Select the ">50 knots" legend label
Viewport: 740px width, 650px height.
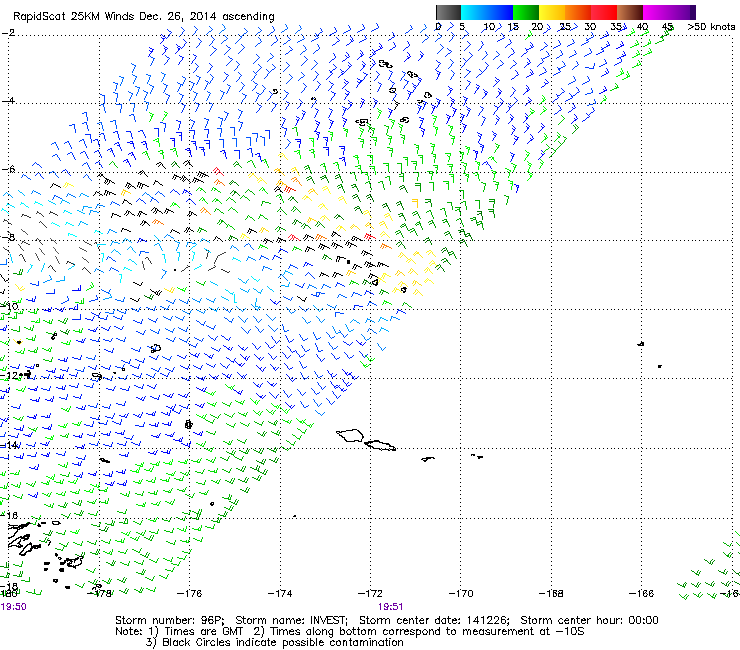(x=711, y=27)
